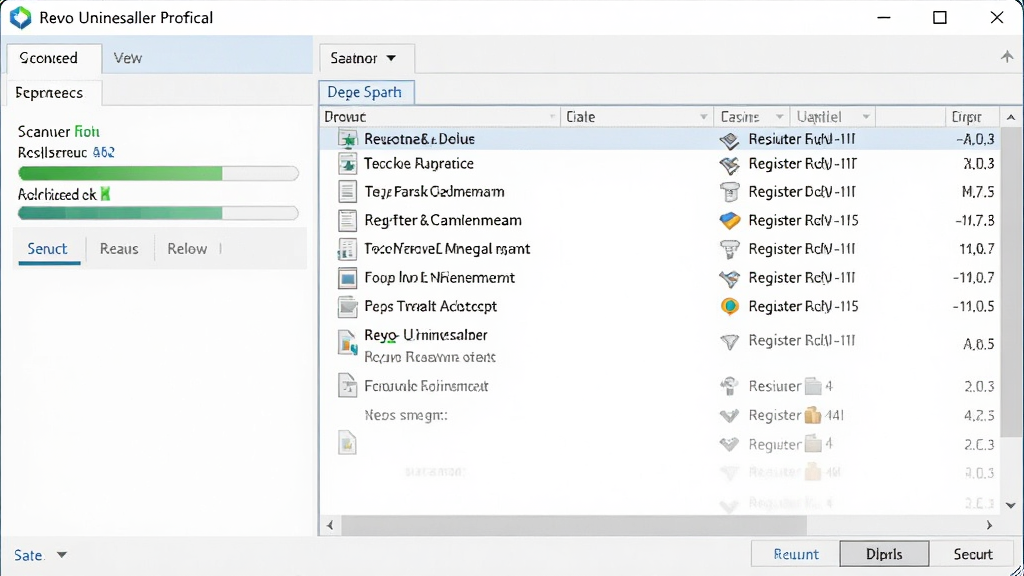Click the blue-yellow icon in the -11.7.8 row
The width and height of the screenshot is (1024, 576).
tap(729, 221)
